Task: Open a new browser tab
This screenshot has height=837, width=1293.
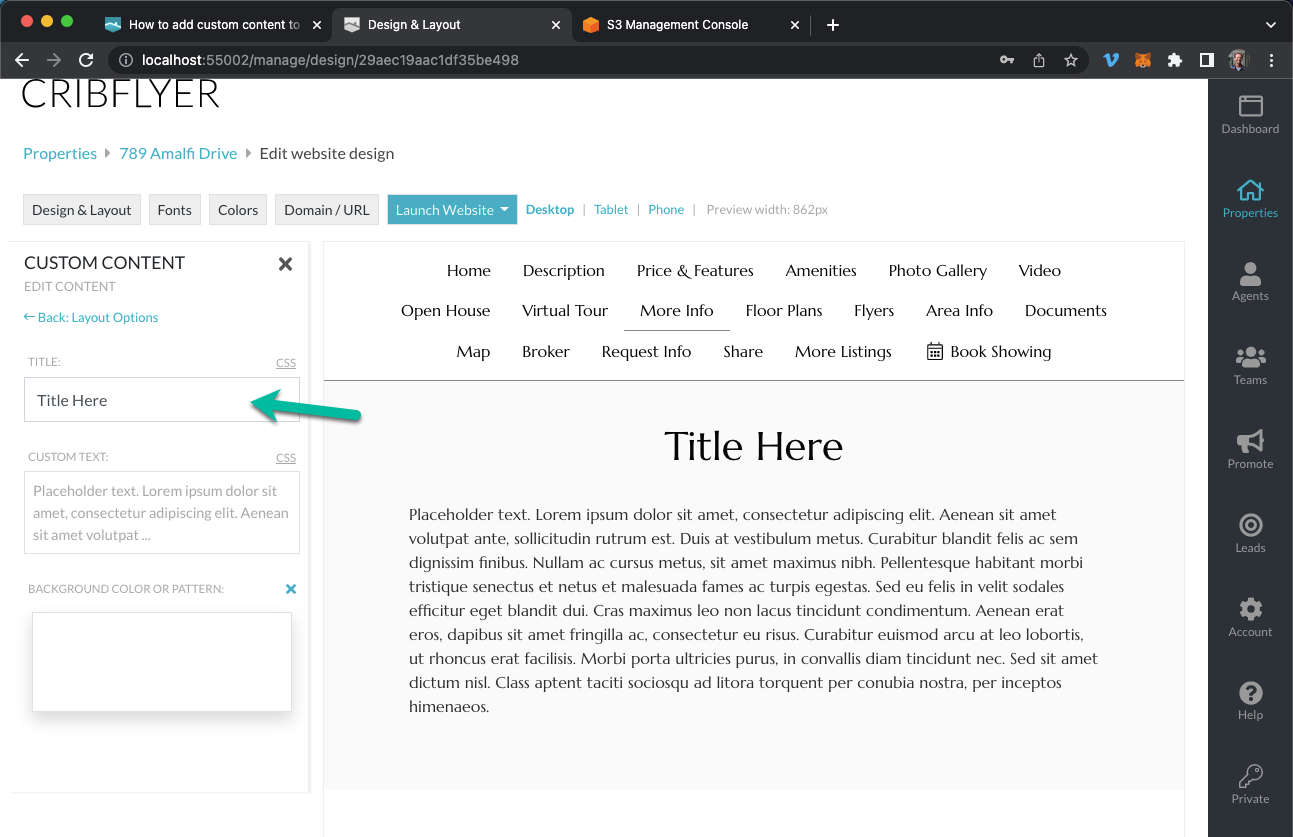Action: click(833, 25)
